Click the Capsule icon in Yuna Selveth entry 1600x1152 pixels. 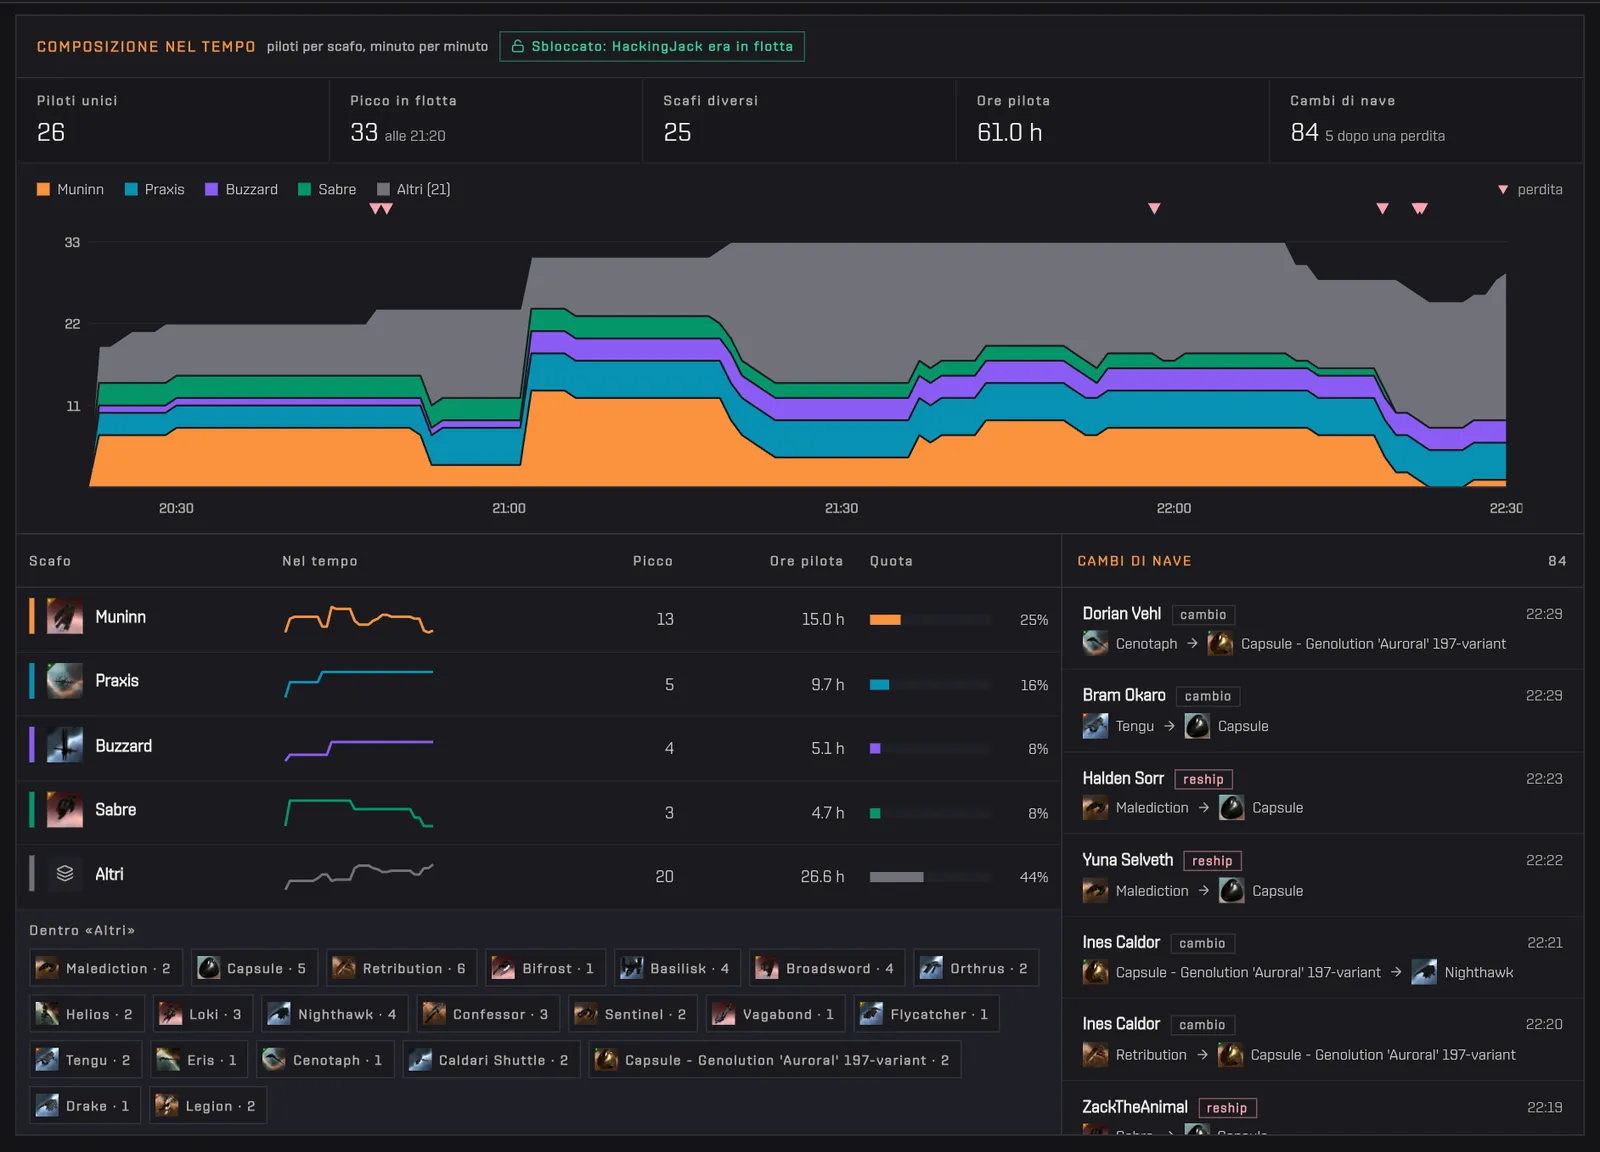(x=1232, y=890)
